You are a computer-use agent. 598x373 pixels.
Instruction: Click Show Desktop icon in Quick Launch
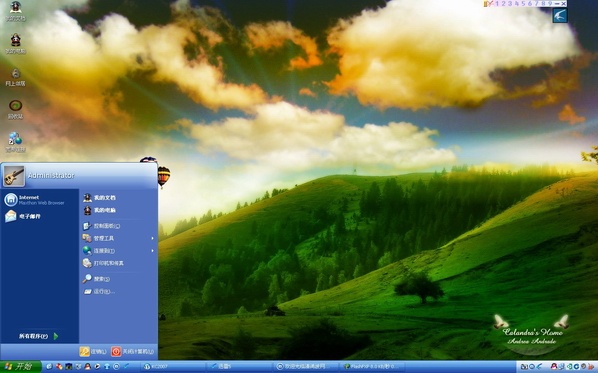click(78, 366)
